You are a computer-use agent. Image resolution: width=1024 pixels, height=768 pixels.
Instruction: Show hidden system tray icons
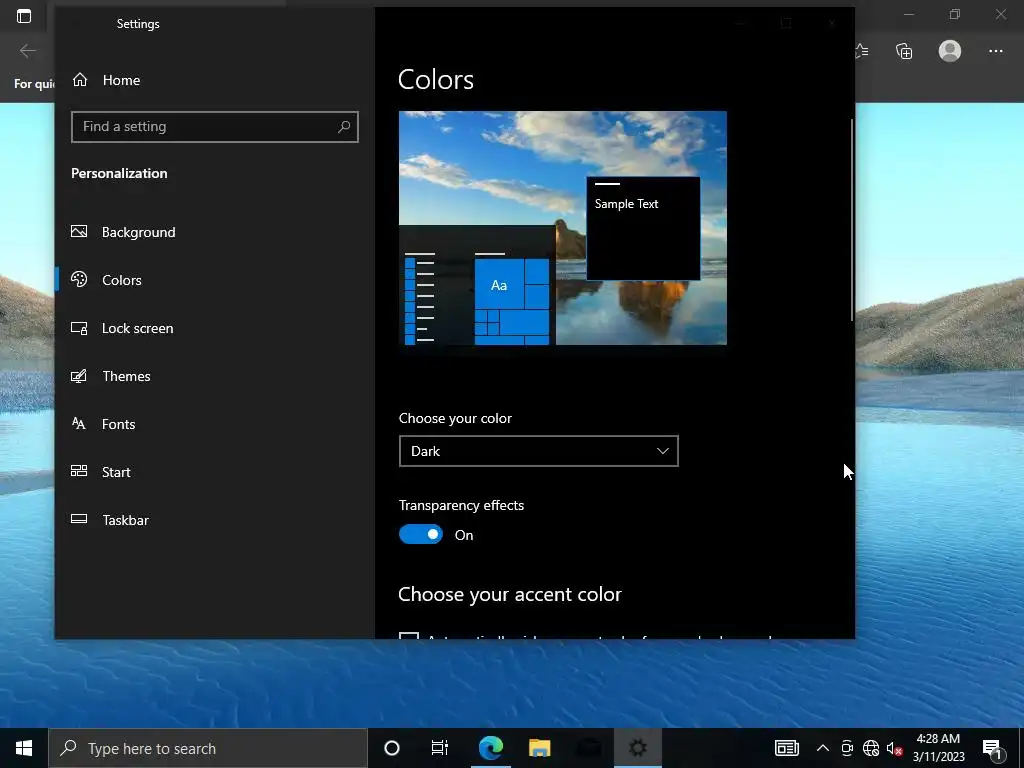[x=823, y=748]
